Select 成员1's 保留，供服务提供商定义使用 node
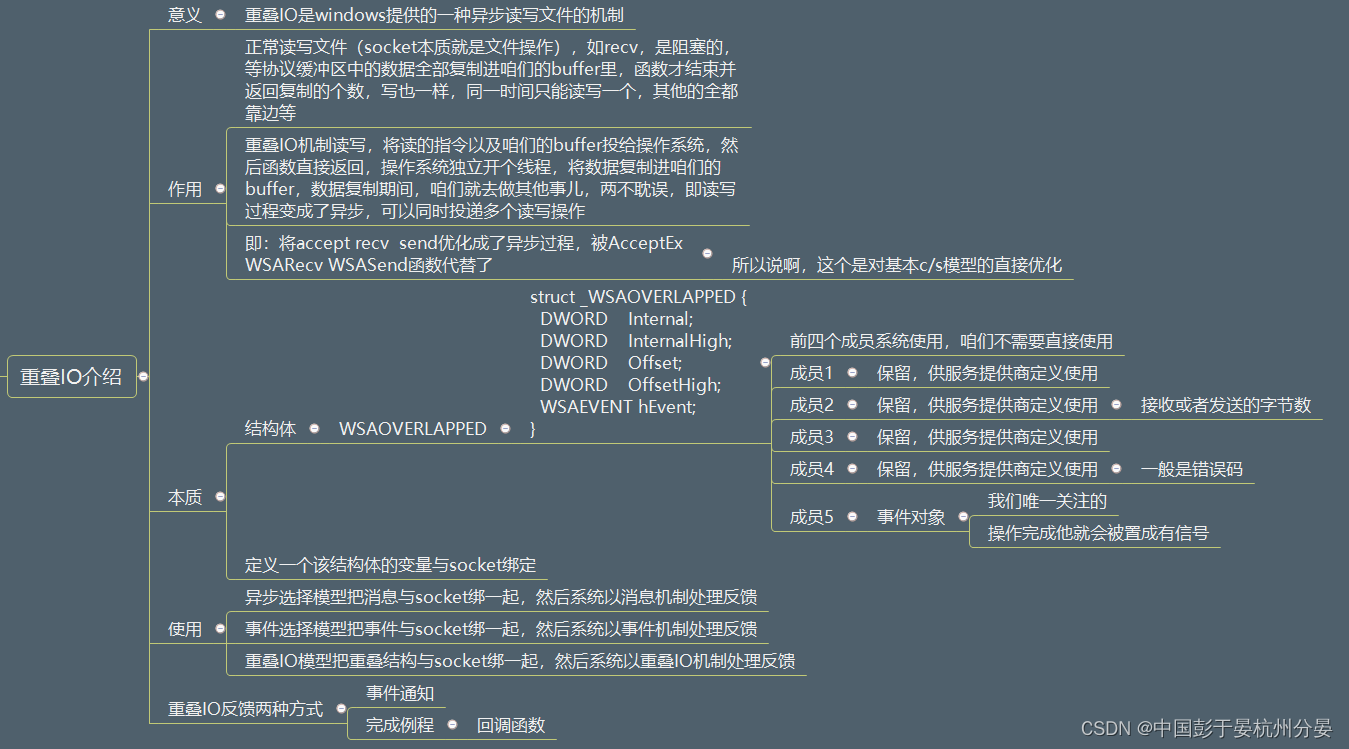Image resolution: width=1349 pixels, height=749 pixels. tap(987, 373)
